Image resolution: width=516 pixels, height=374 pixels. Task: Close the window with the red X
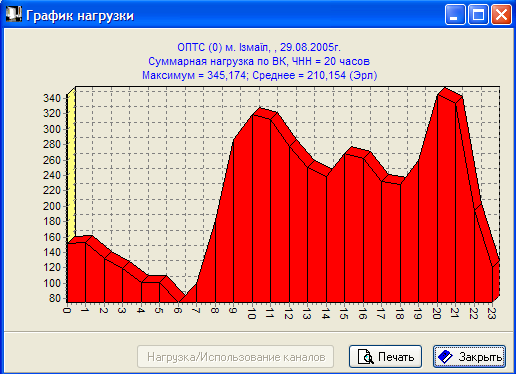point(501,15)
